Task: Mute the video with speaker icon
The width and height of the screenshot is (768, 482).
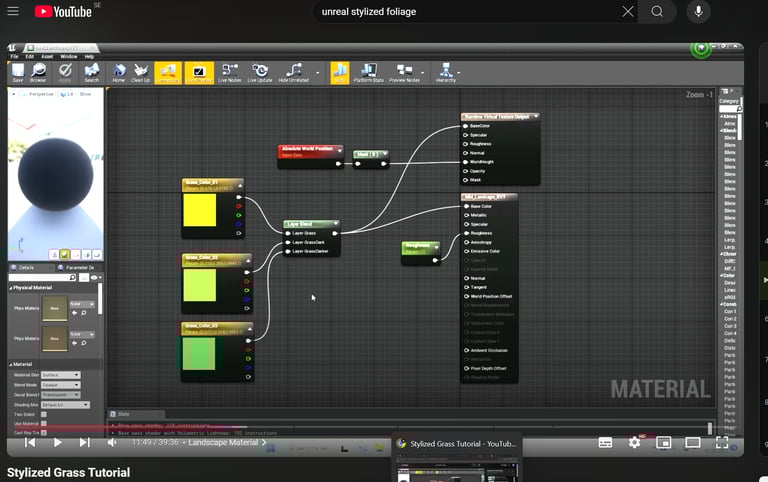Action: [x=112, y=442]
